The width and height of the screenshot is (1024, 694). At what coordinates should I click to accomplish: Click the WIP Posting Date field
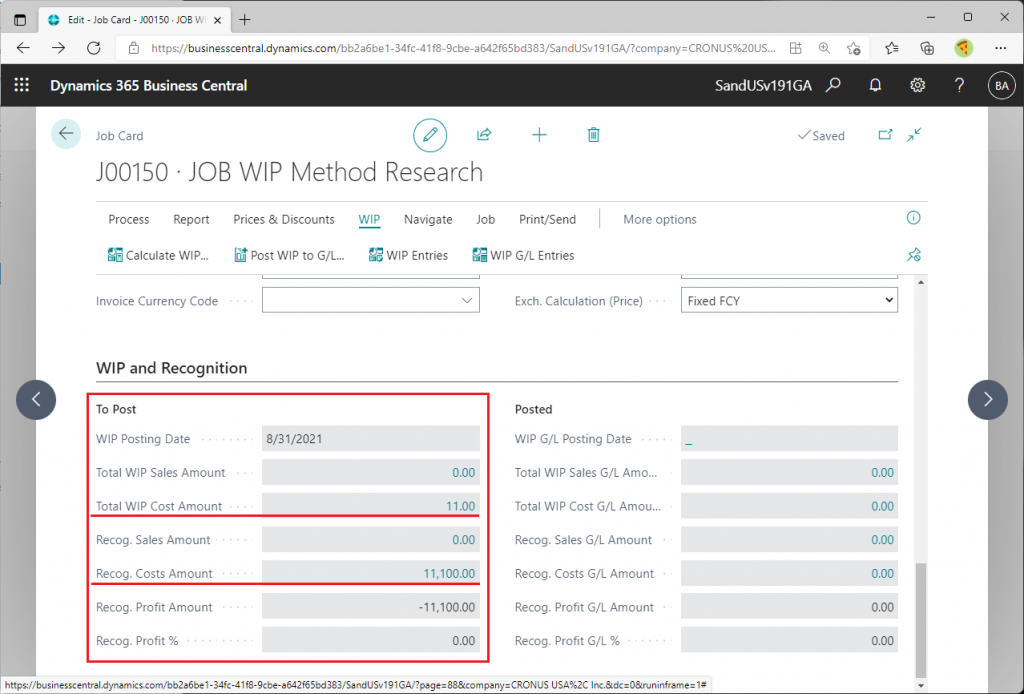(x=371, y=439)
